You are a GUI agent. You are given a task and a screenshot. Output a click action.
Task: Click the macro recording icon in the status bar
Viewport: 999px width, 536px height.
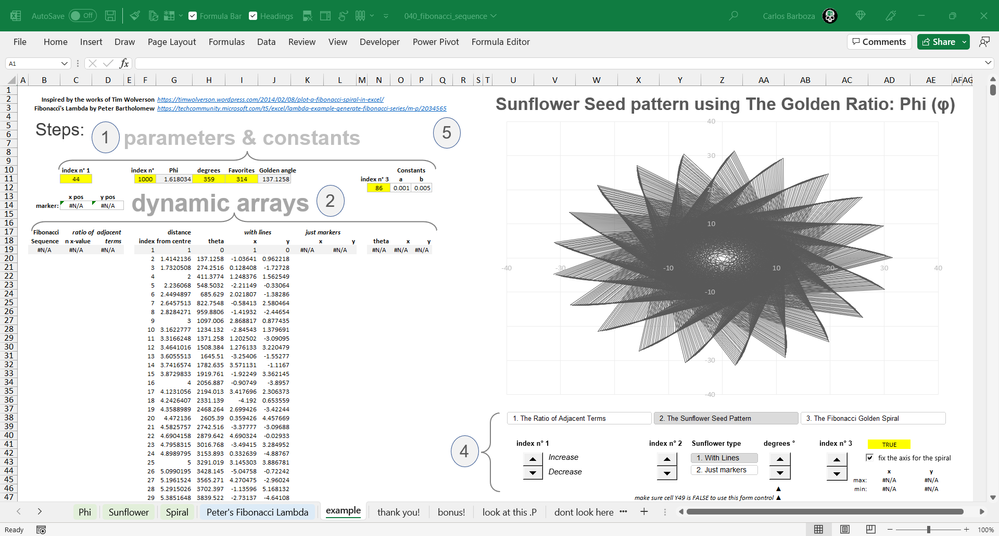pos(41,530)
